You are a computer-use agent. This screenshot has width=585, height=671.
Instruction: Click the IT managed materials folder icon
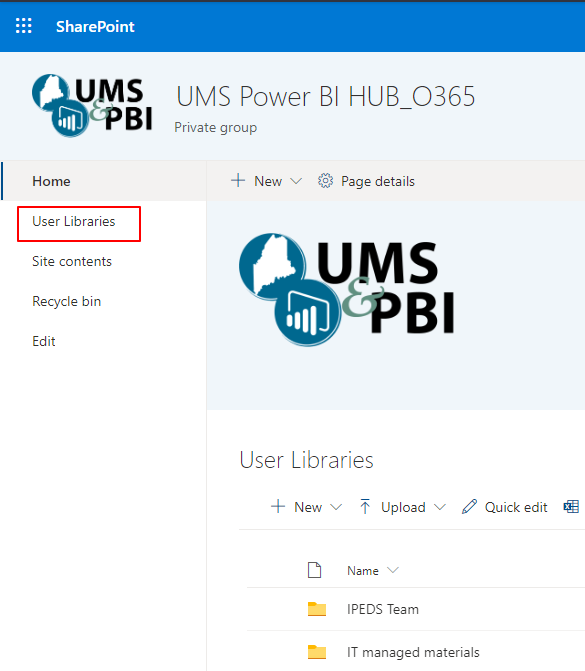(x=317, y=652)
